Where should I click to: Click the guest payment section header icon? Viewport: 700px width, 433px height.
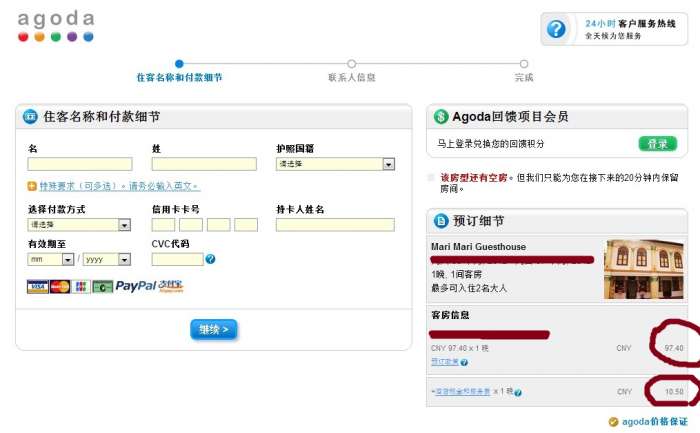pos(30,117)
